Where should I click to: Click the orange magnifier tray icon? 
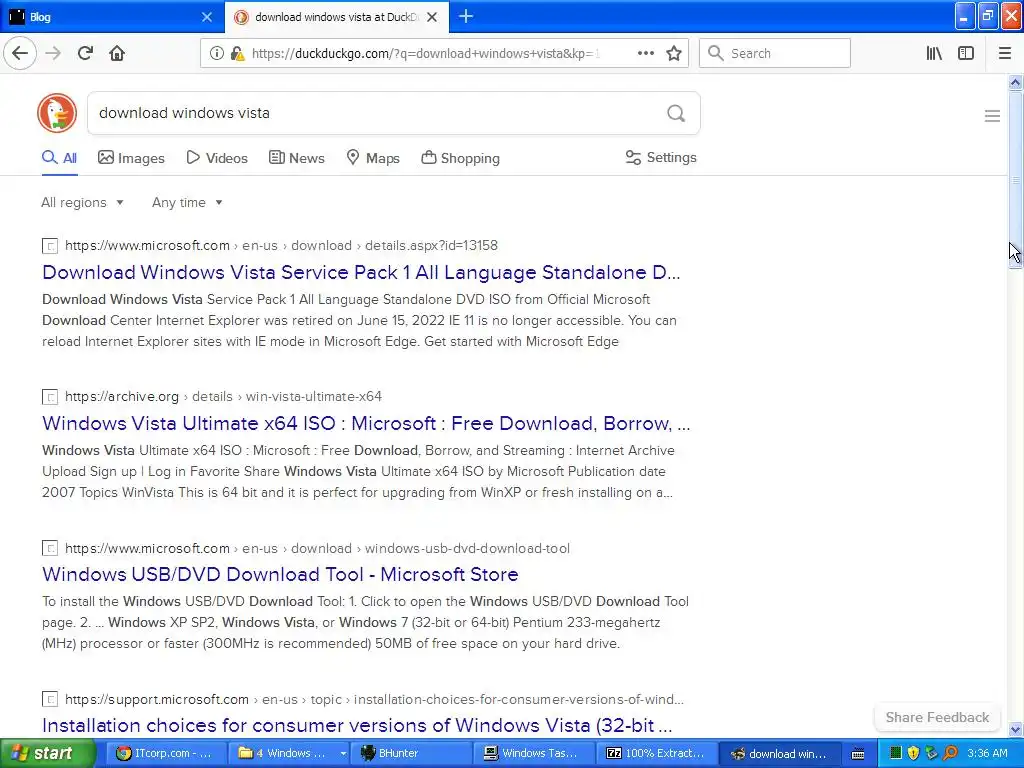950,754
